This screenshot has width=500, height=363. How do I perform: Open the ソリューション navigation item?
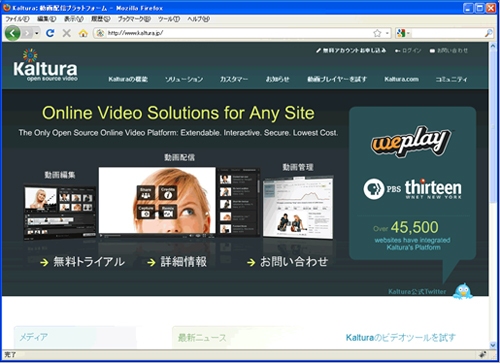[x=184, y=79]
